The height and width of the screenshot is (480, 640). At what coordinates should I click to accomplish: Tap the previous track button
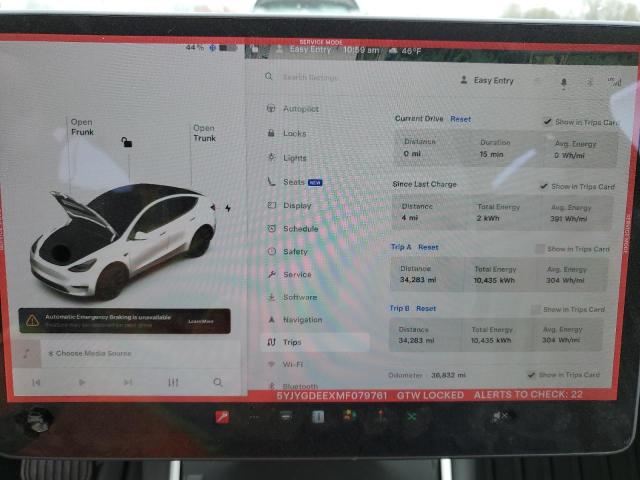pyautogui.click(x=36, y=382)
